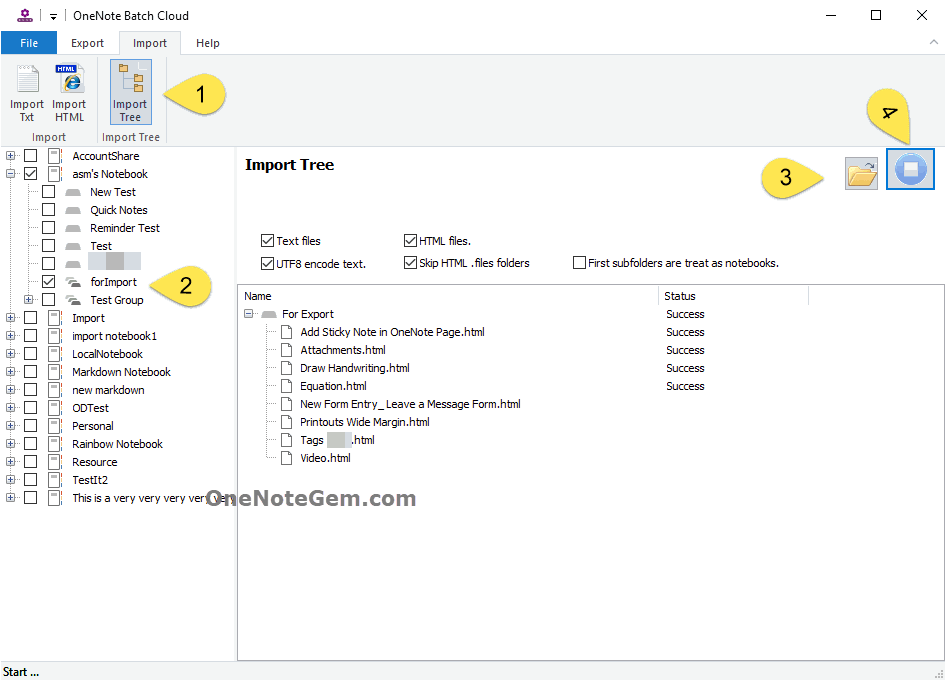Select New Form Entry_ Leave a Message Form.html
Viewport: 946px width, 681px height.
[410, 404]
